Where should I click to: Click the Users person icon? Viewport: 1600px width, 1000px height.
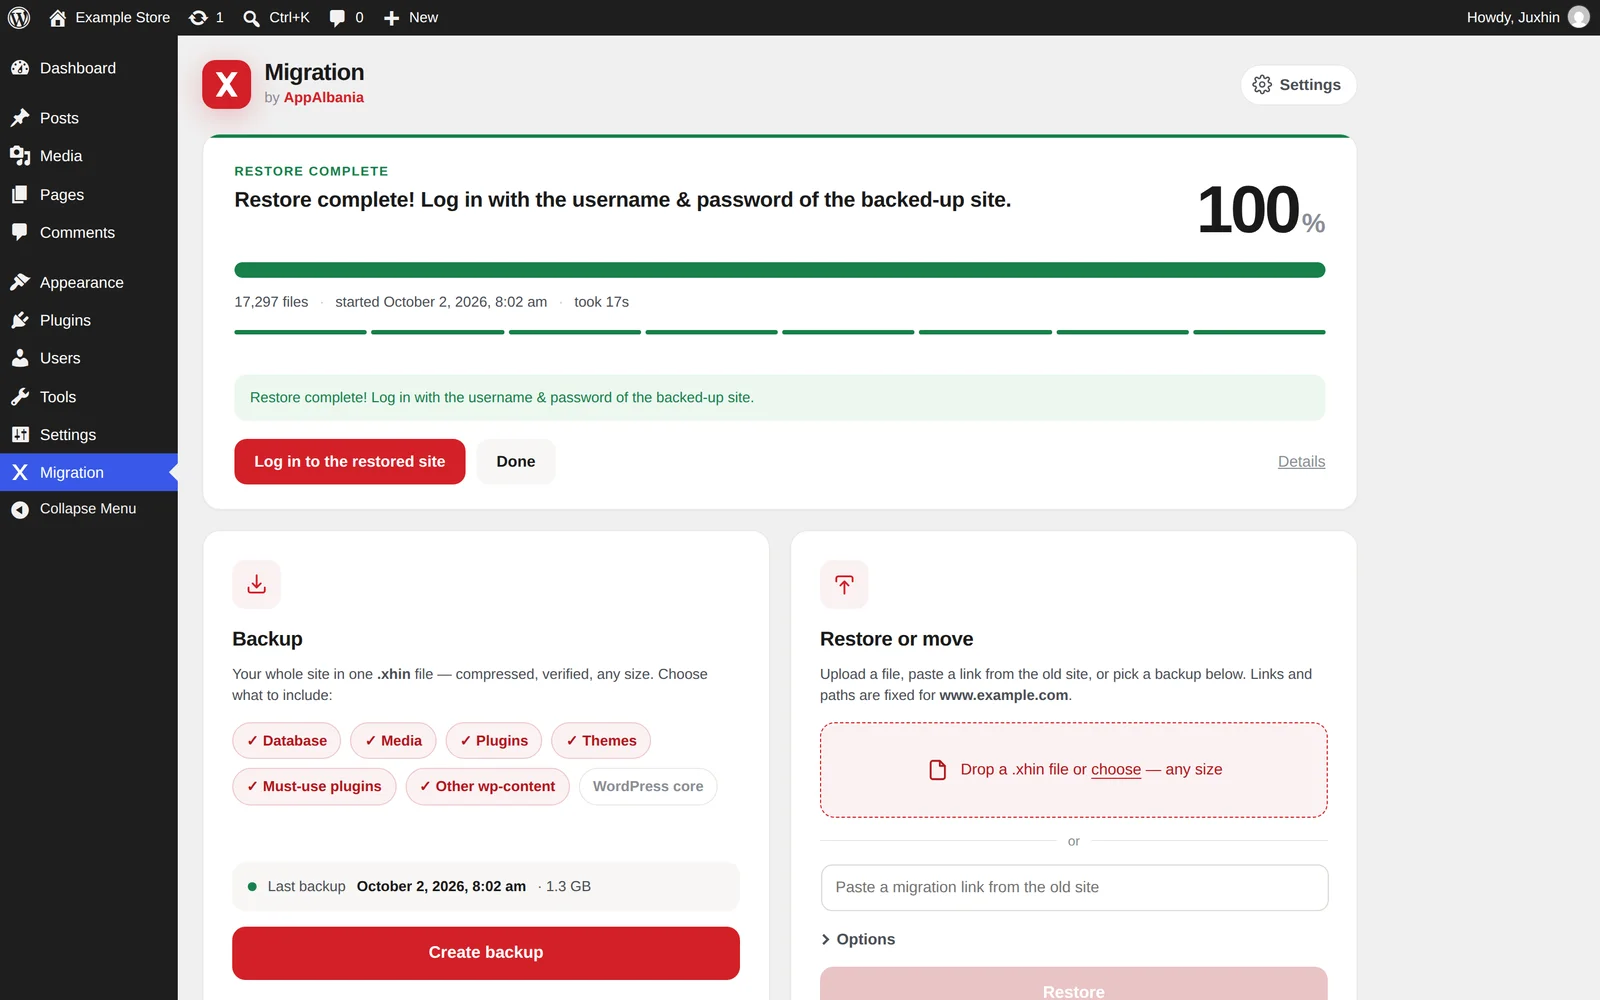point(20,358)
